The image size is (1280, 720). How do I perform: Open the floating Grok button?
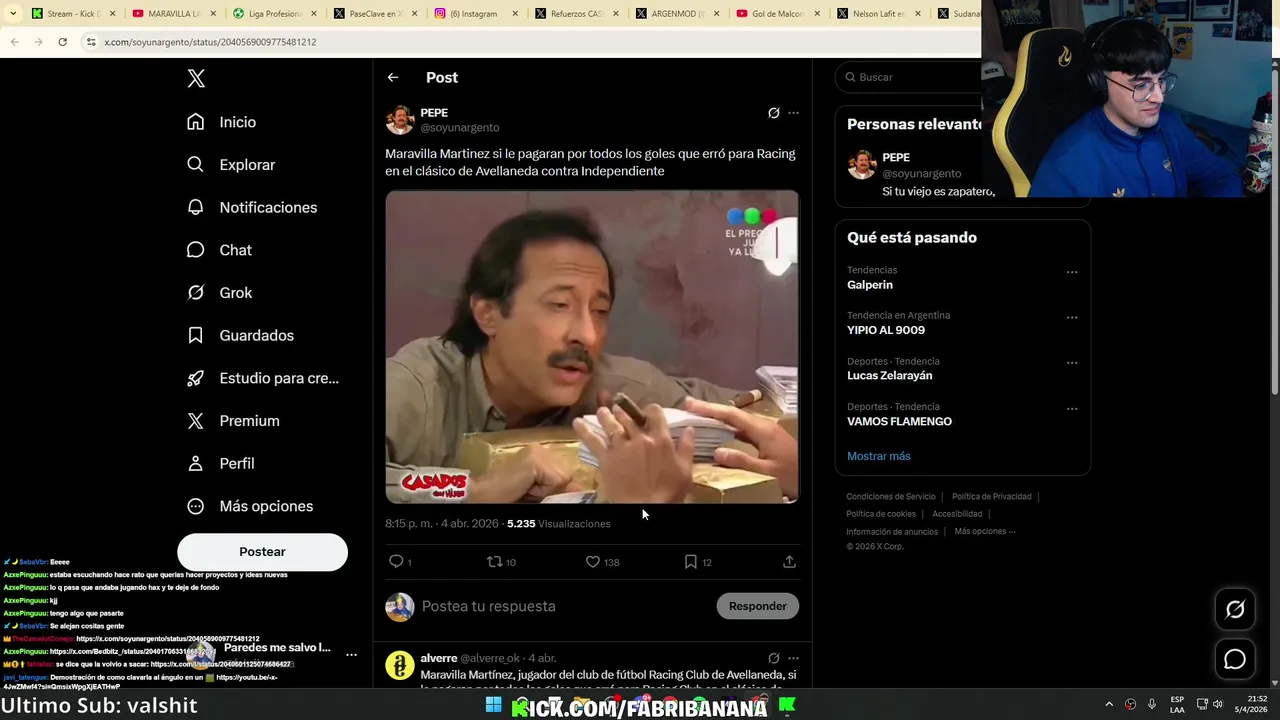1235,609
